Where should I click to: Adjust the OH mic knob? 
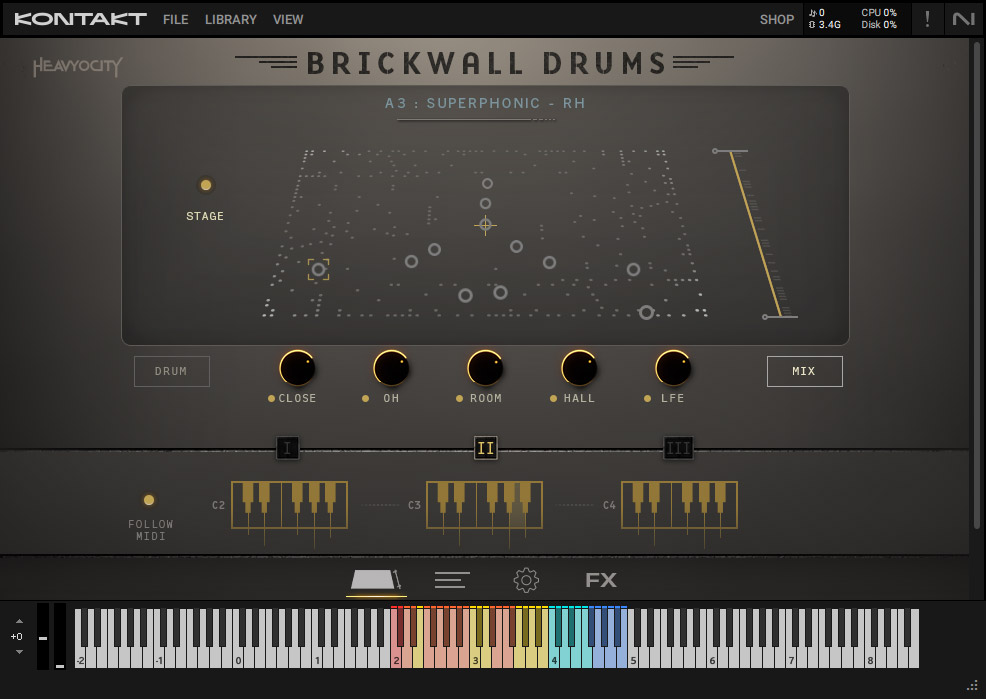coord(391,368)
